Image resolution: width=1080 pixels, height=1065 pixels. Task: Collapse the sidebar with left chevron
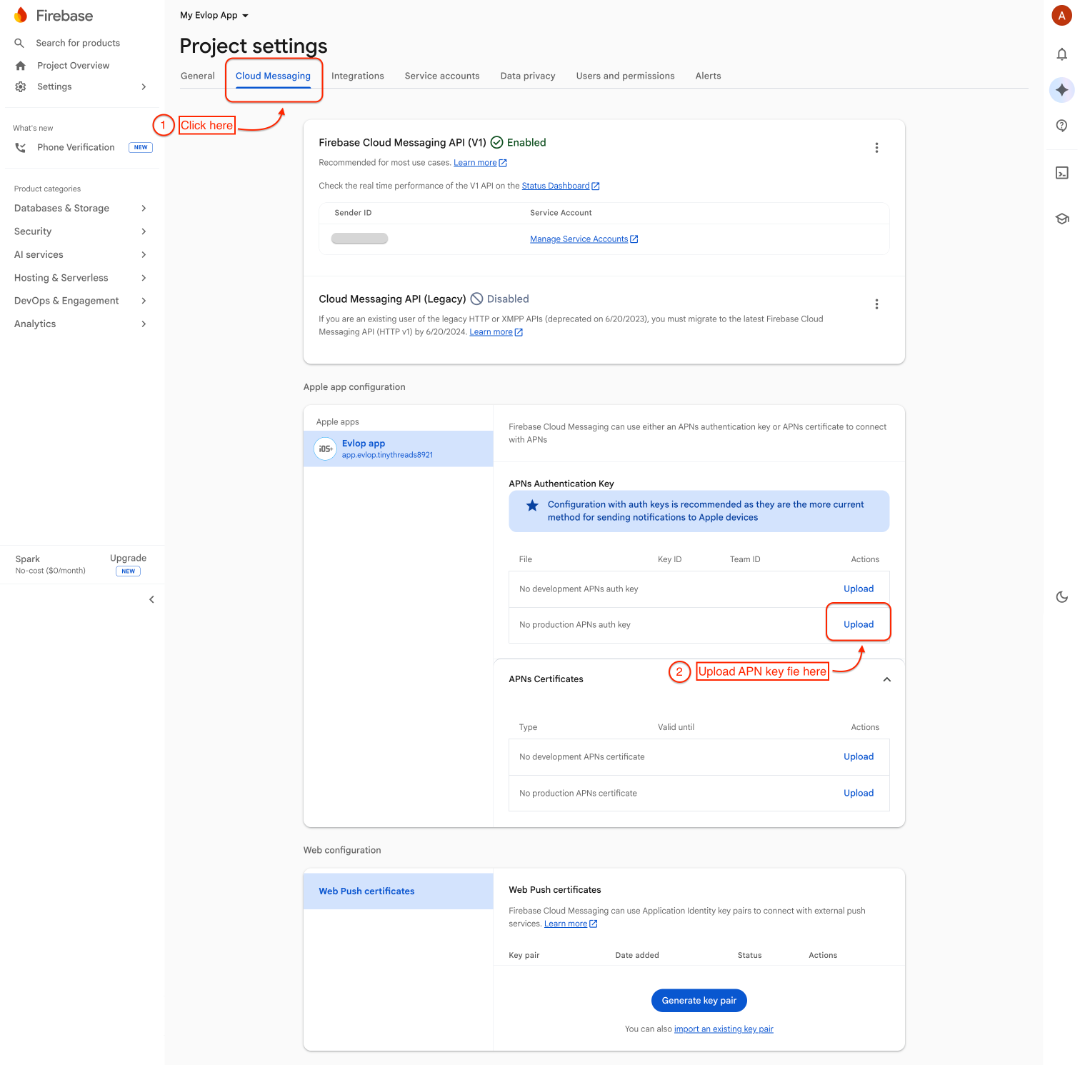point(152,599)
